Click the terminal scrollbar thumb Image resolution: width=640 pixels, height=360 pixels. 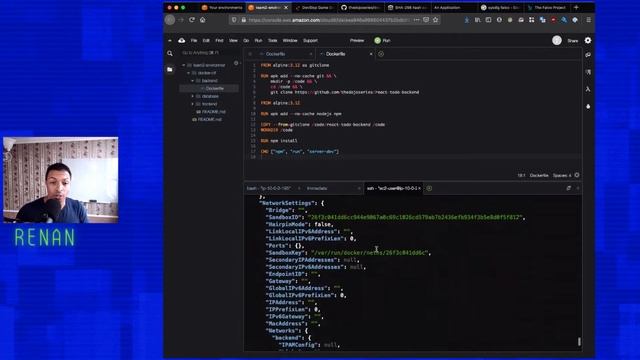(579, 341)
